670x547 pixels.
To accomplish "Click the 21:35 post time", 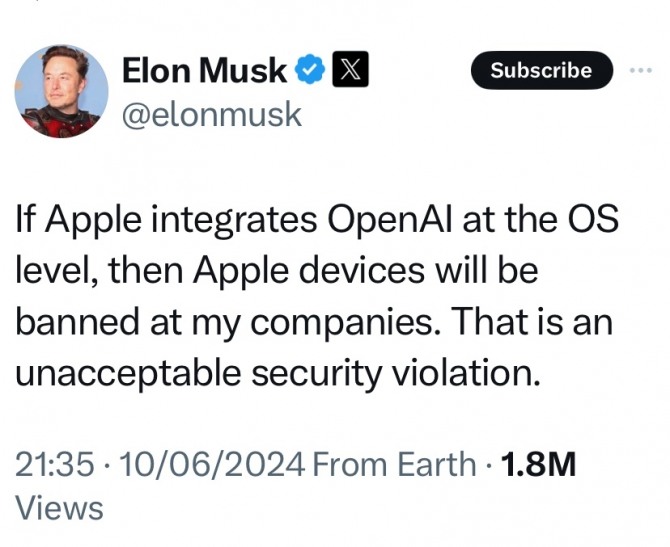I will pyautogui.click(x=56, y=464).
